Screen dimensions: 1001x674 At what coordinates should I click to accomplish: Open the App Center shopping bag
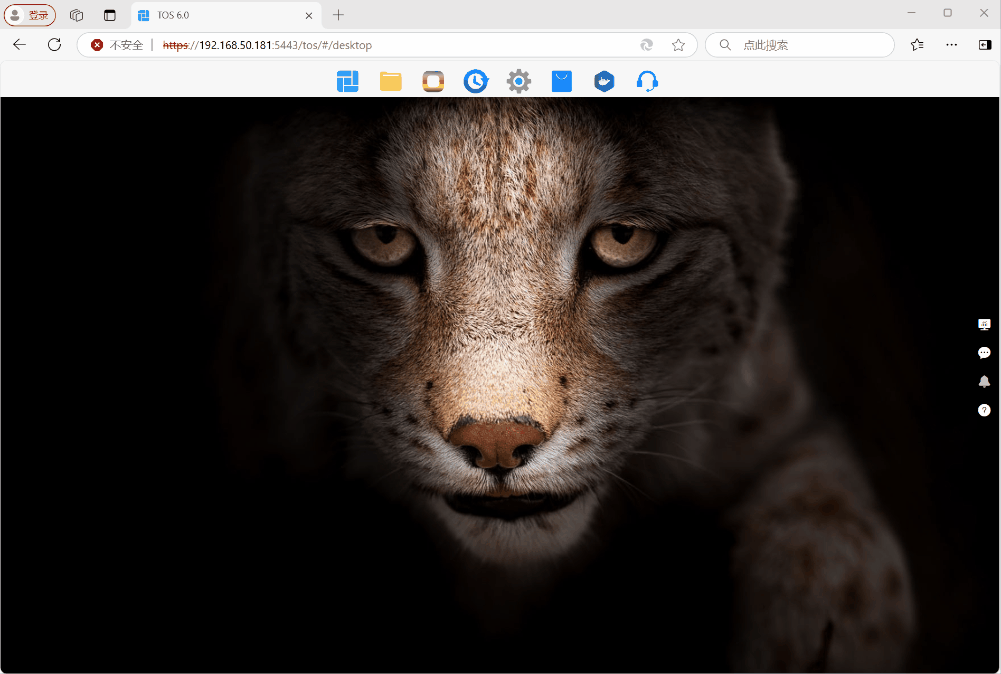point(561,82)
